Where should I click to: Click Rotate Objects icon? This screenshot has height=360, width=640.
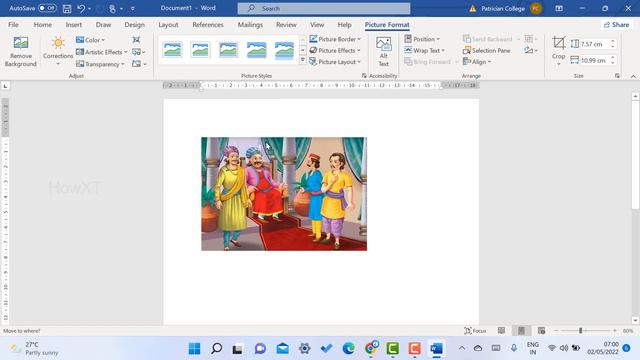(531, 50)
